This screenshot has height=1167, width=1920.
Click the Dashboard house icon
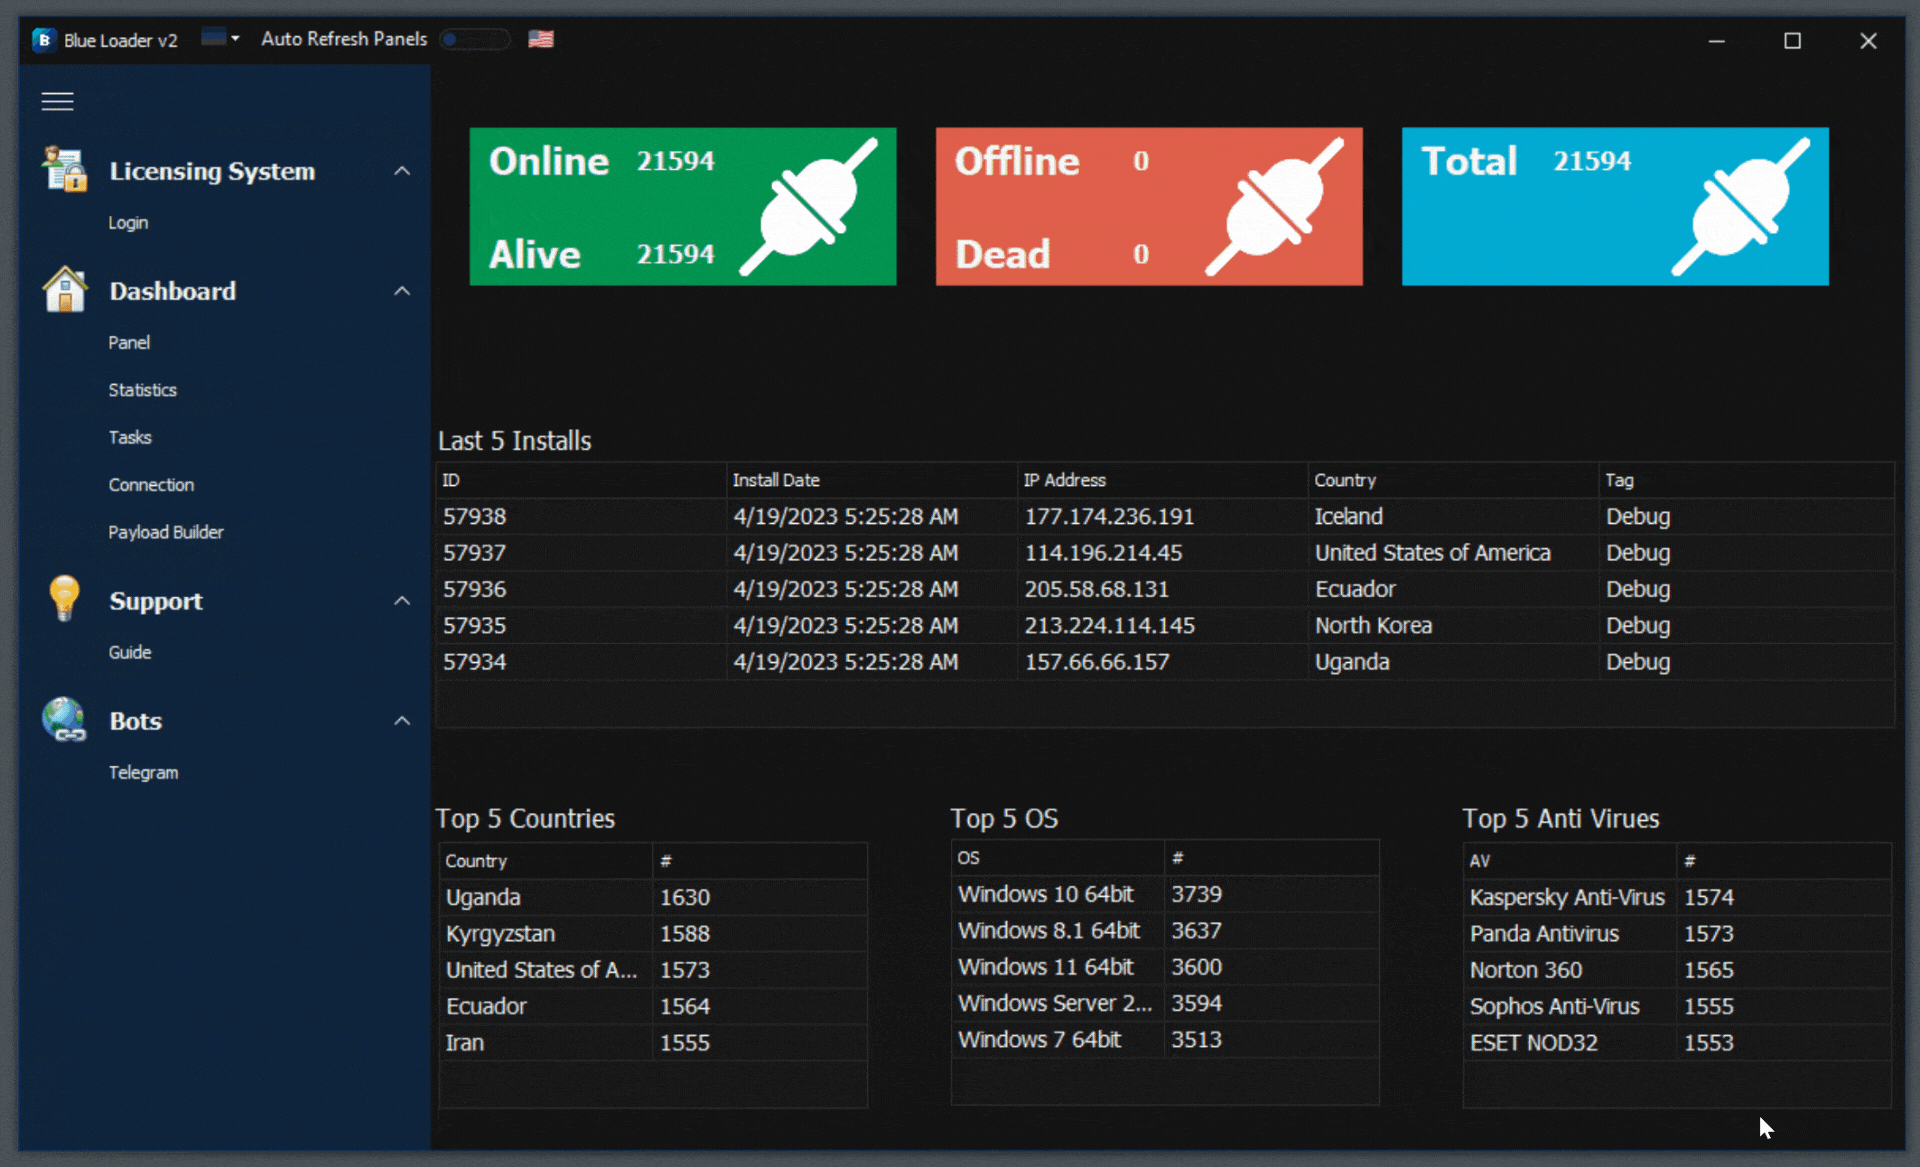coord(65,290)
